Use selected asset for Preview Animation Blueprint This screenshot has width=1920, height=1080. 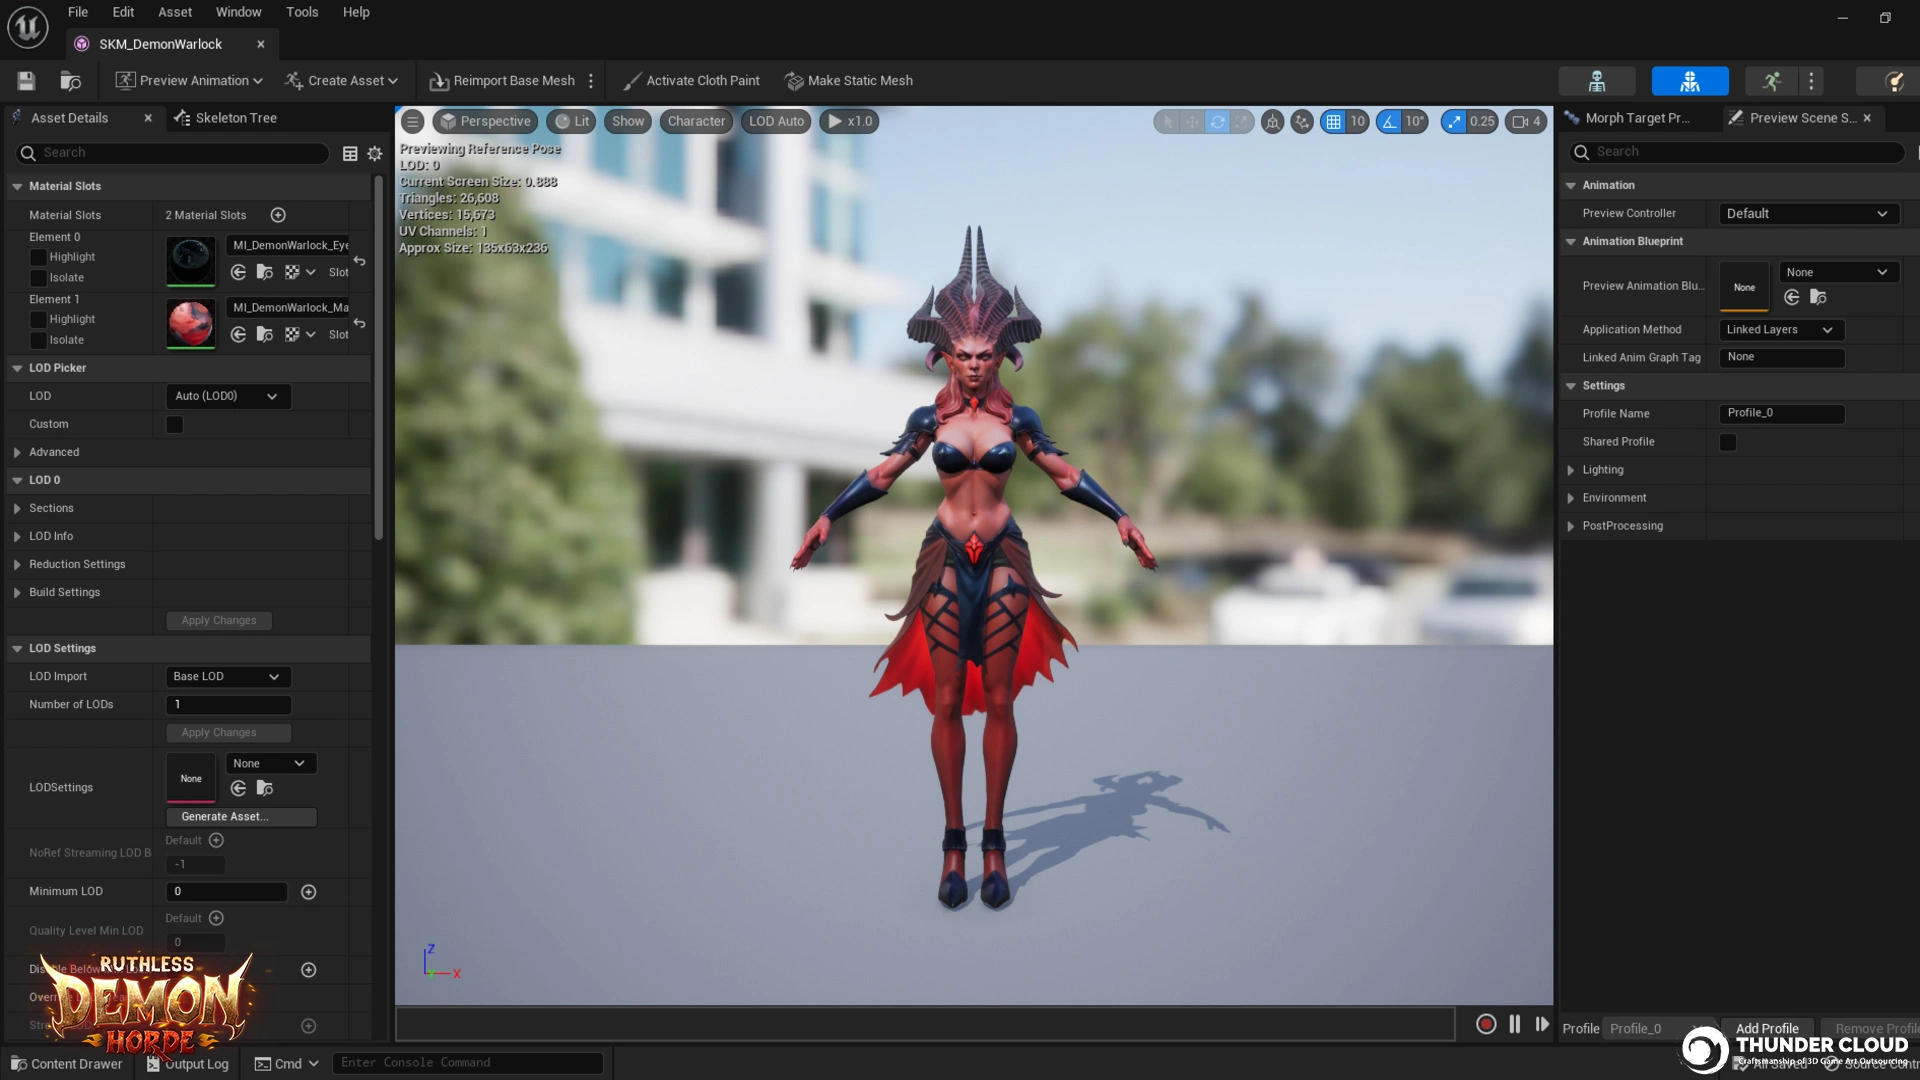[x=1792, y=297]
